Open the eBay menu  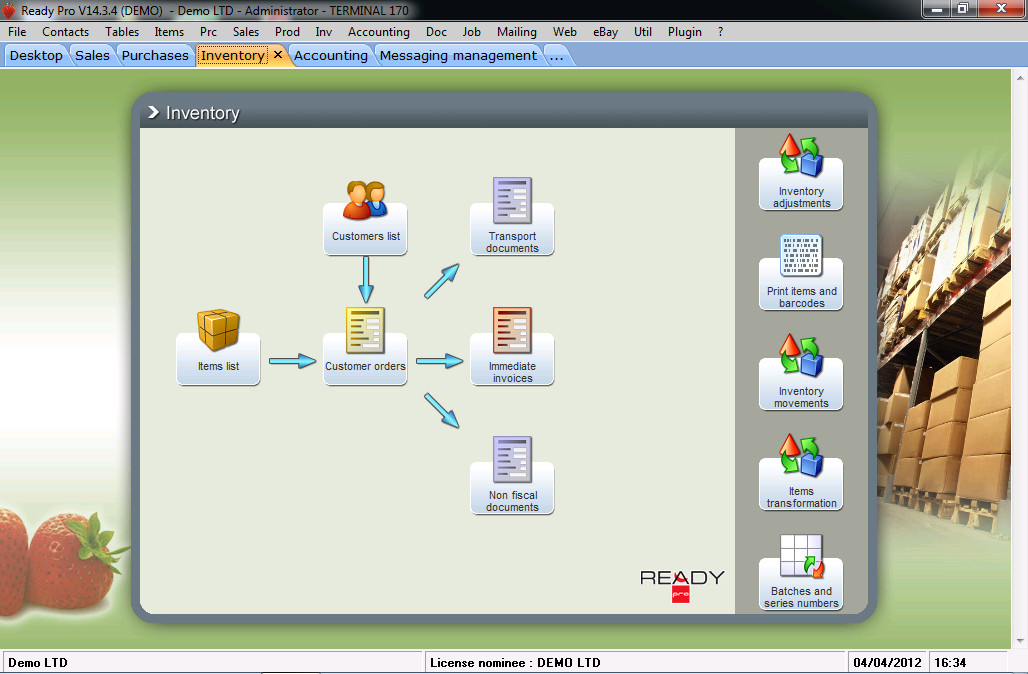tap(605, 31)
